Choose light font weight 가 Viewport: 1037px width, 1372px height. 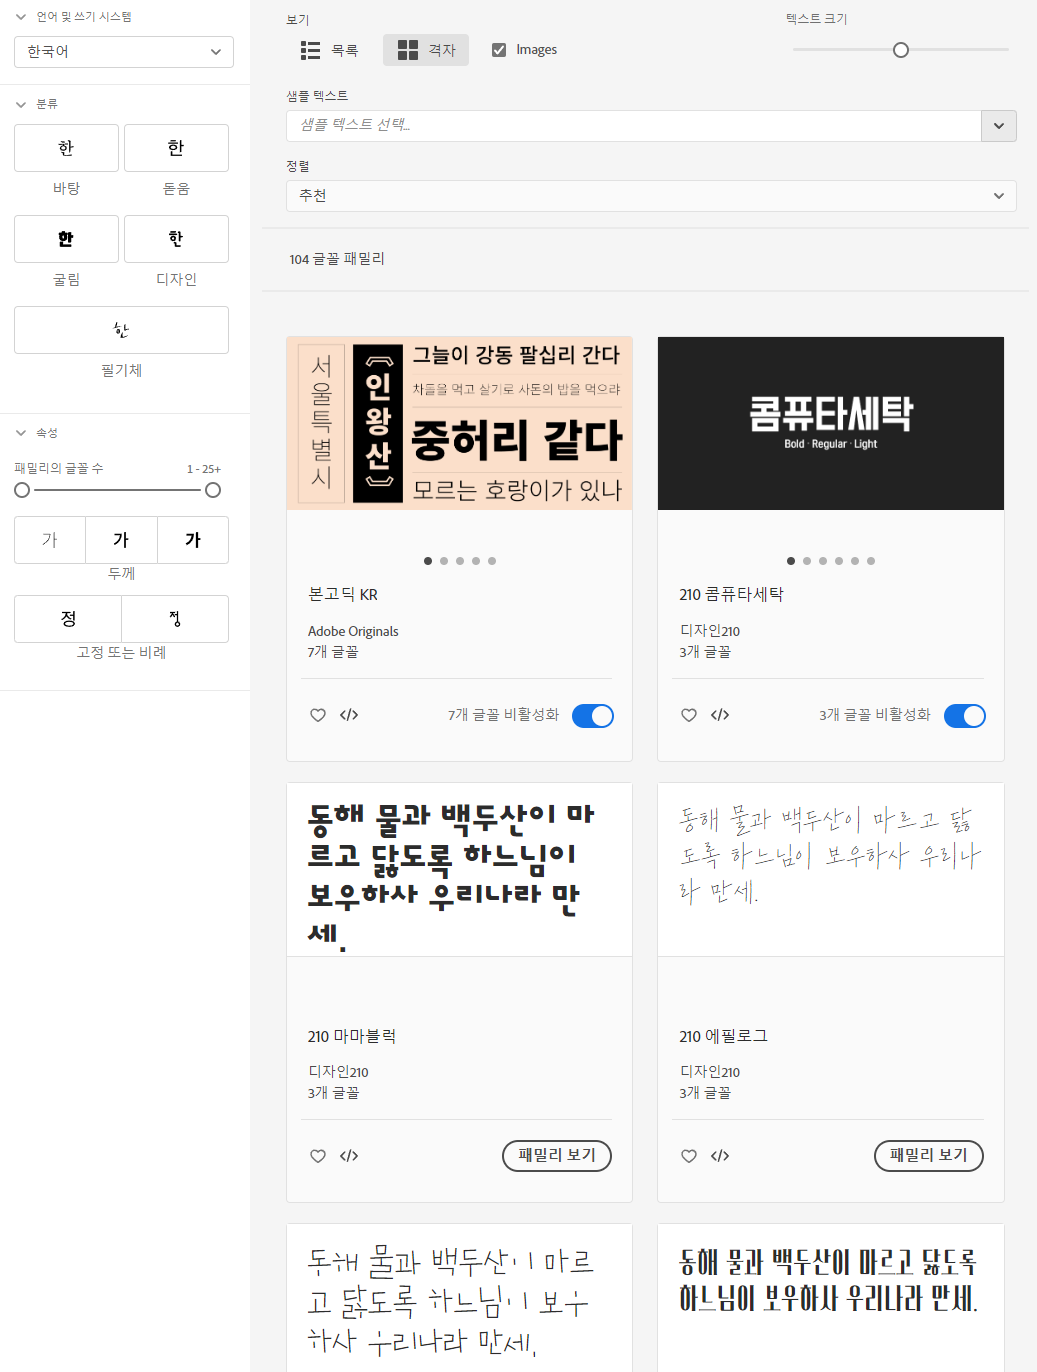point(50,540)
